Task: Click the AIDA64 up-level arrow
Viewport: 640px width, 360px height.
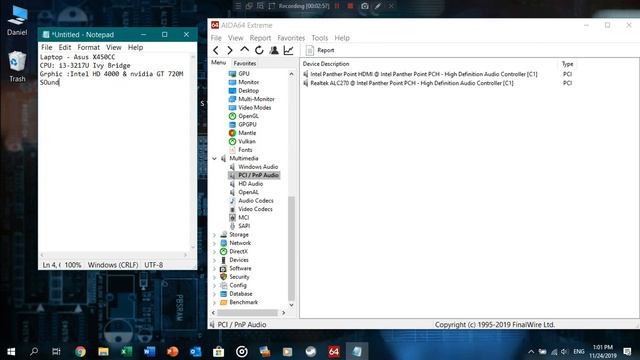Action: [x=244, y=50]
